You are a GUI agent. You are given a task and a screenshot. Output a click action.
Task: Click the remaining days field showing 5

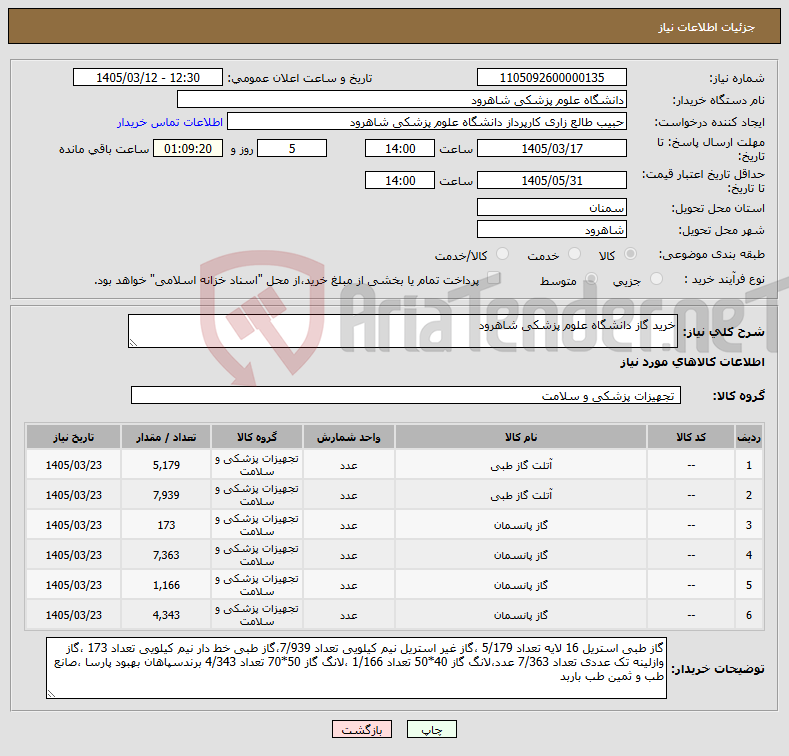(x=292, y=148)
